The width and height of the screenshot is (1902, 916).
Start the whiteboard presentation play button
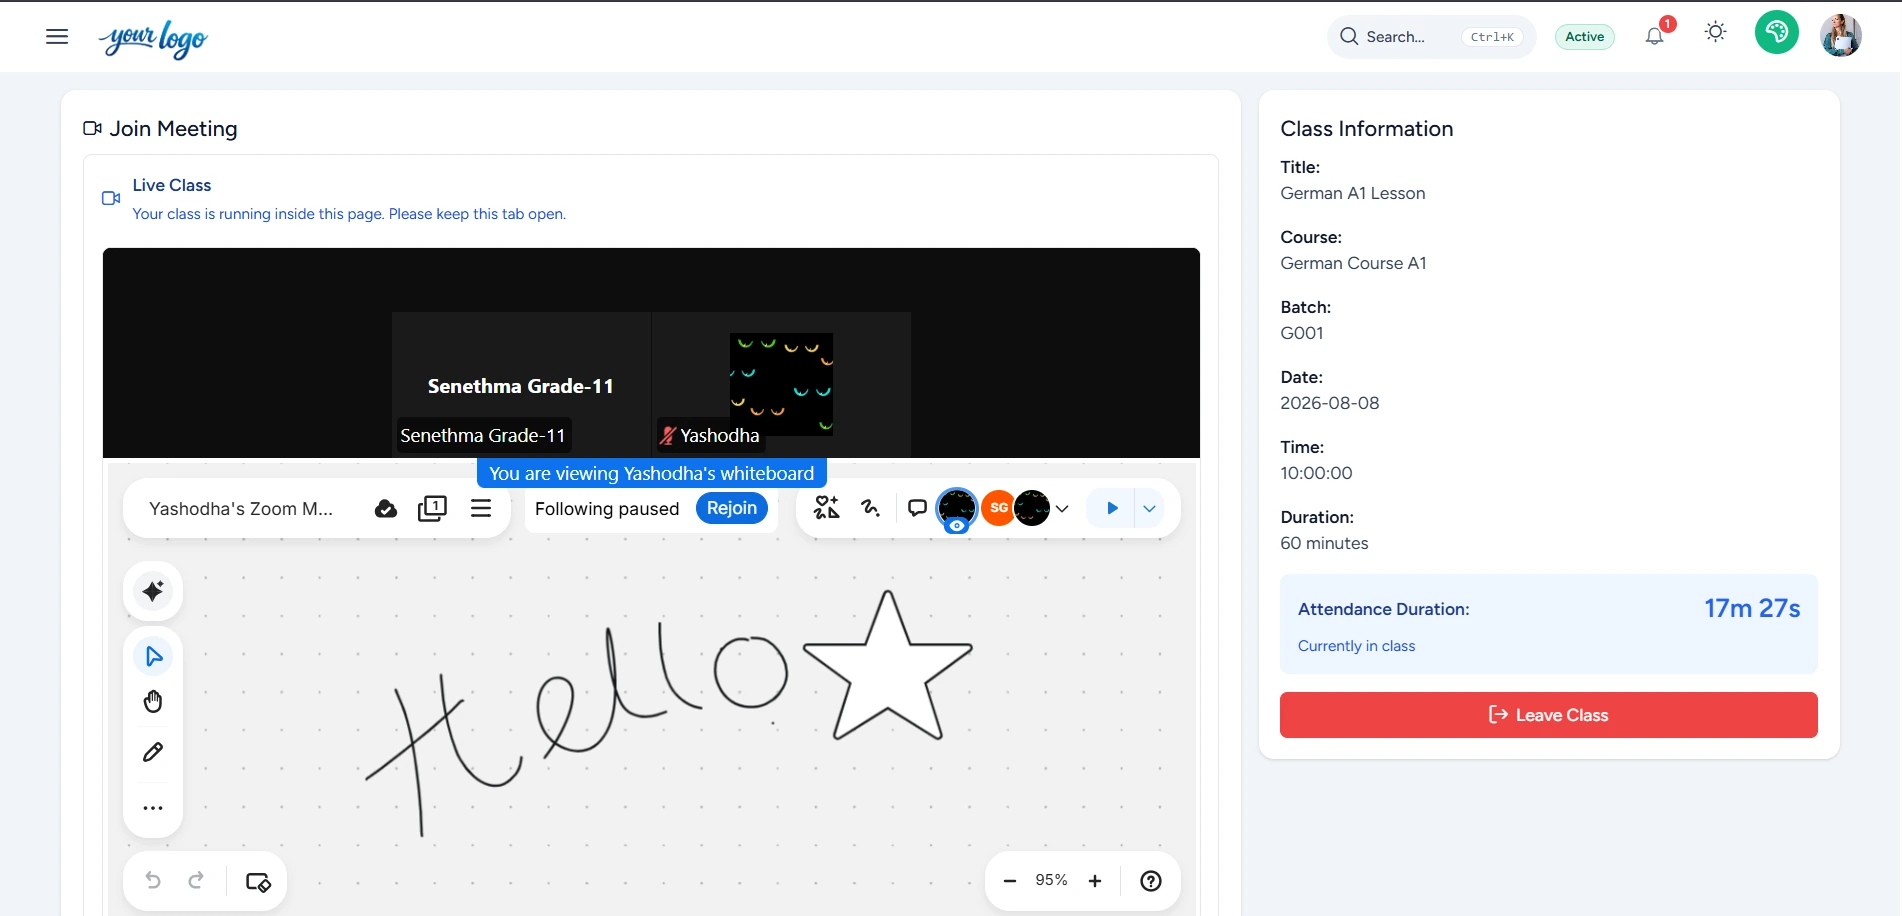point(1111,508)
